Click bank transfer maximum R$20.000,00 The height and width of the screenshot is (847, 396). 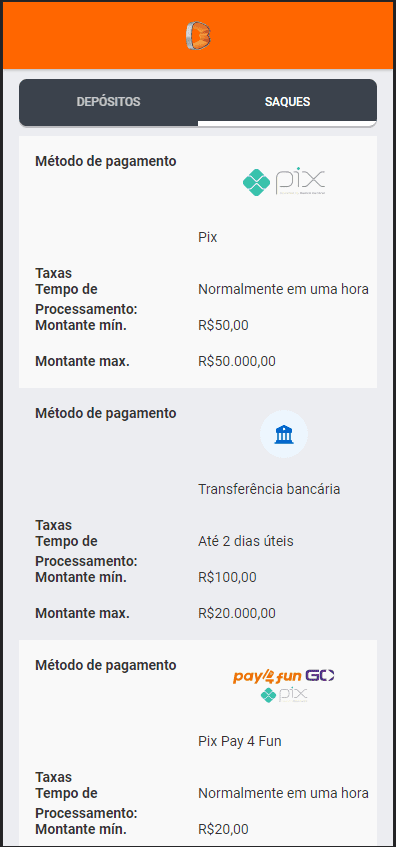(x=237, y=614)
